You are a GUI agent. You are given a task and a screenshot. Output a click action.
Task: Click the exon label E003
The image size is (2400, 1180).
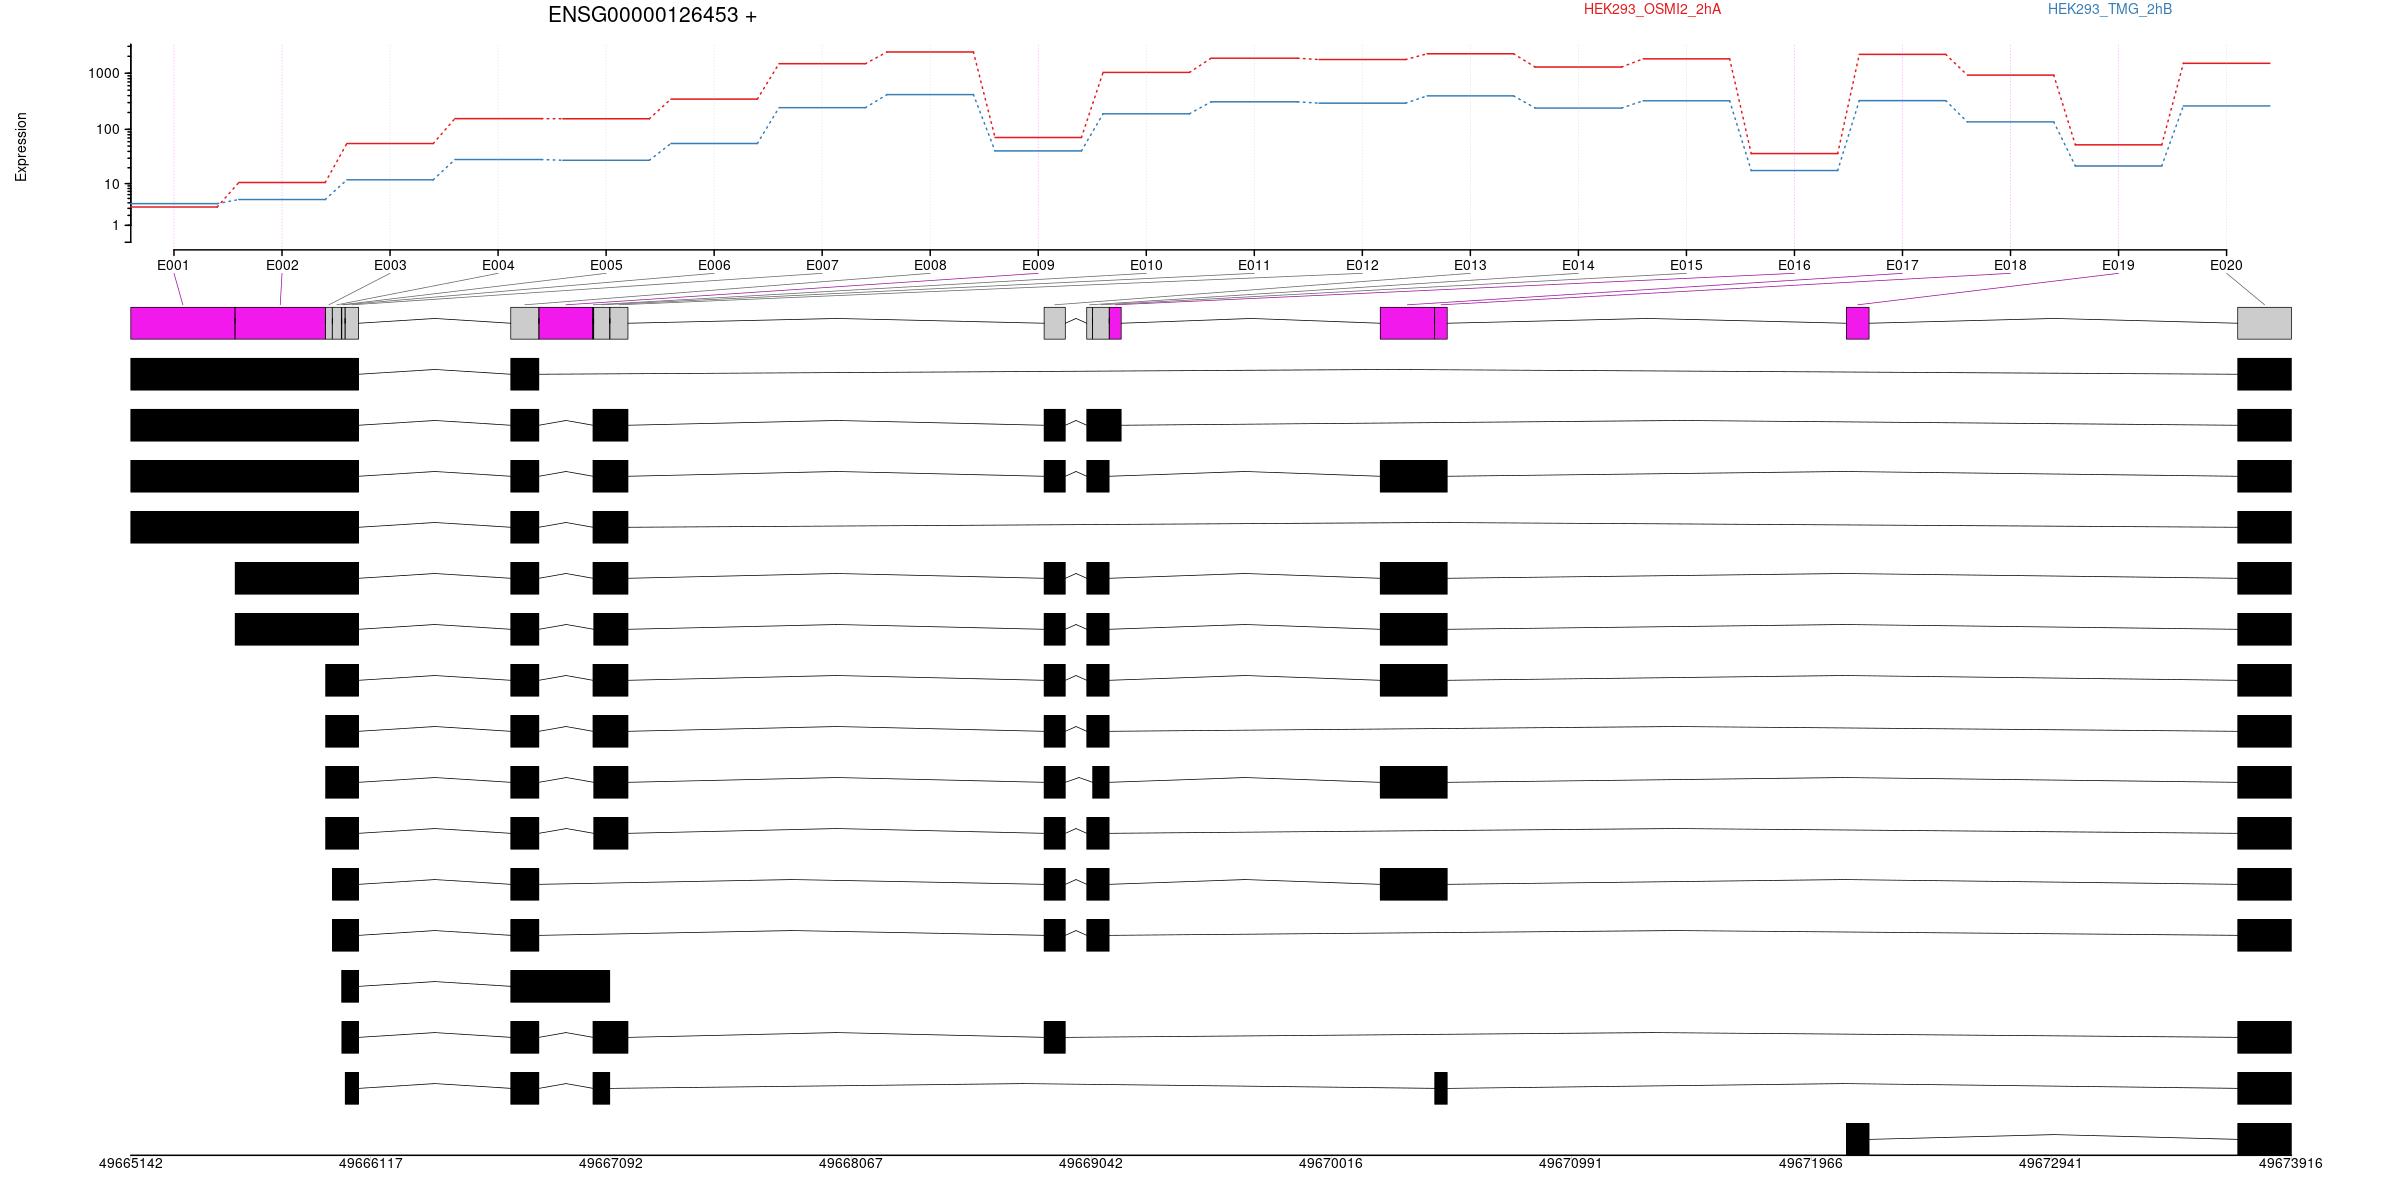390,265
